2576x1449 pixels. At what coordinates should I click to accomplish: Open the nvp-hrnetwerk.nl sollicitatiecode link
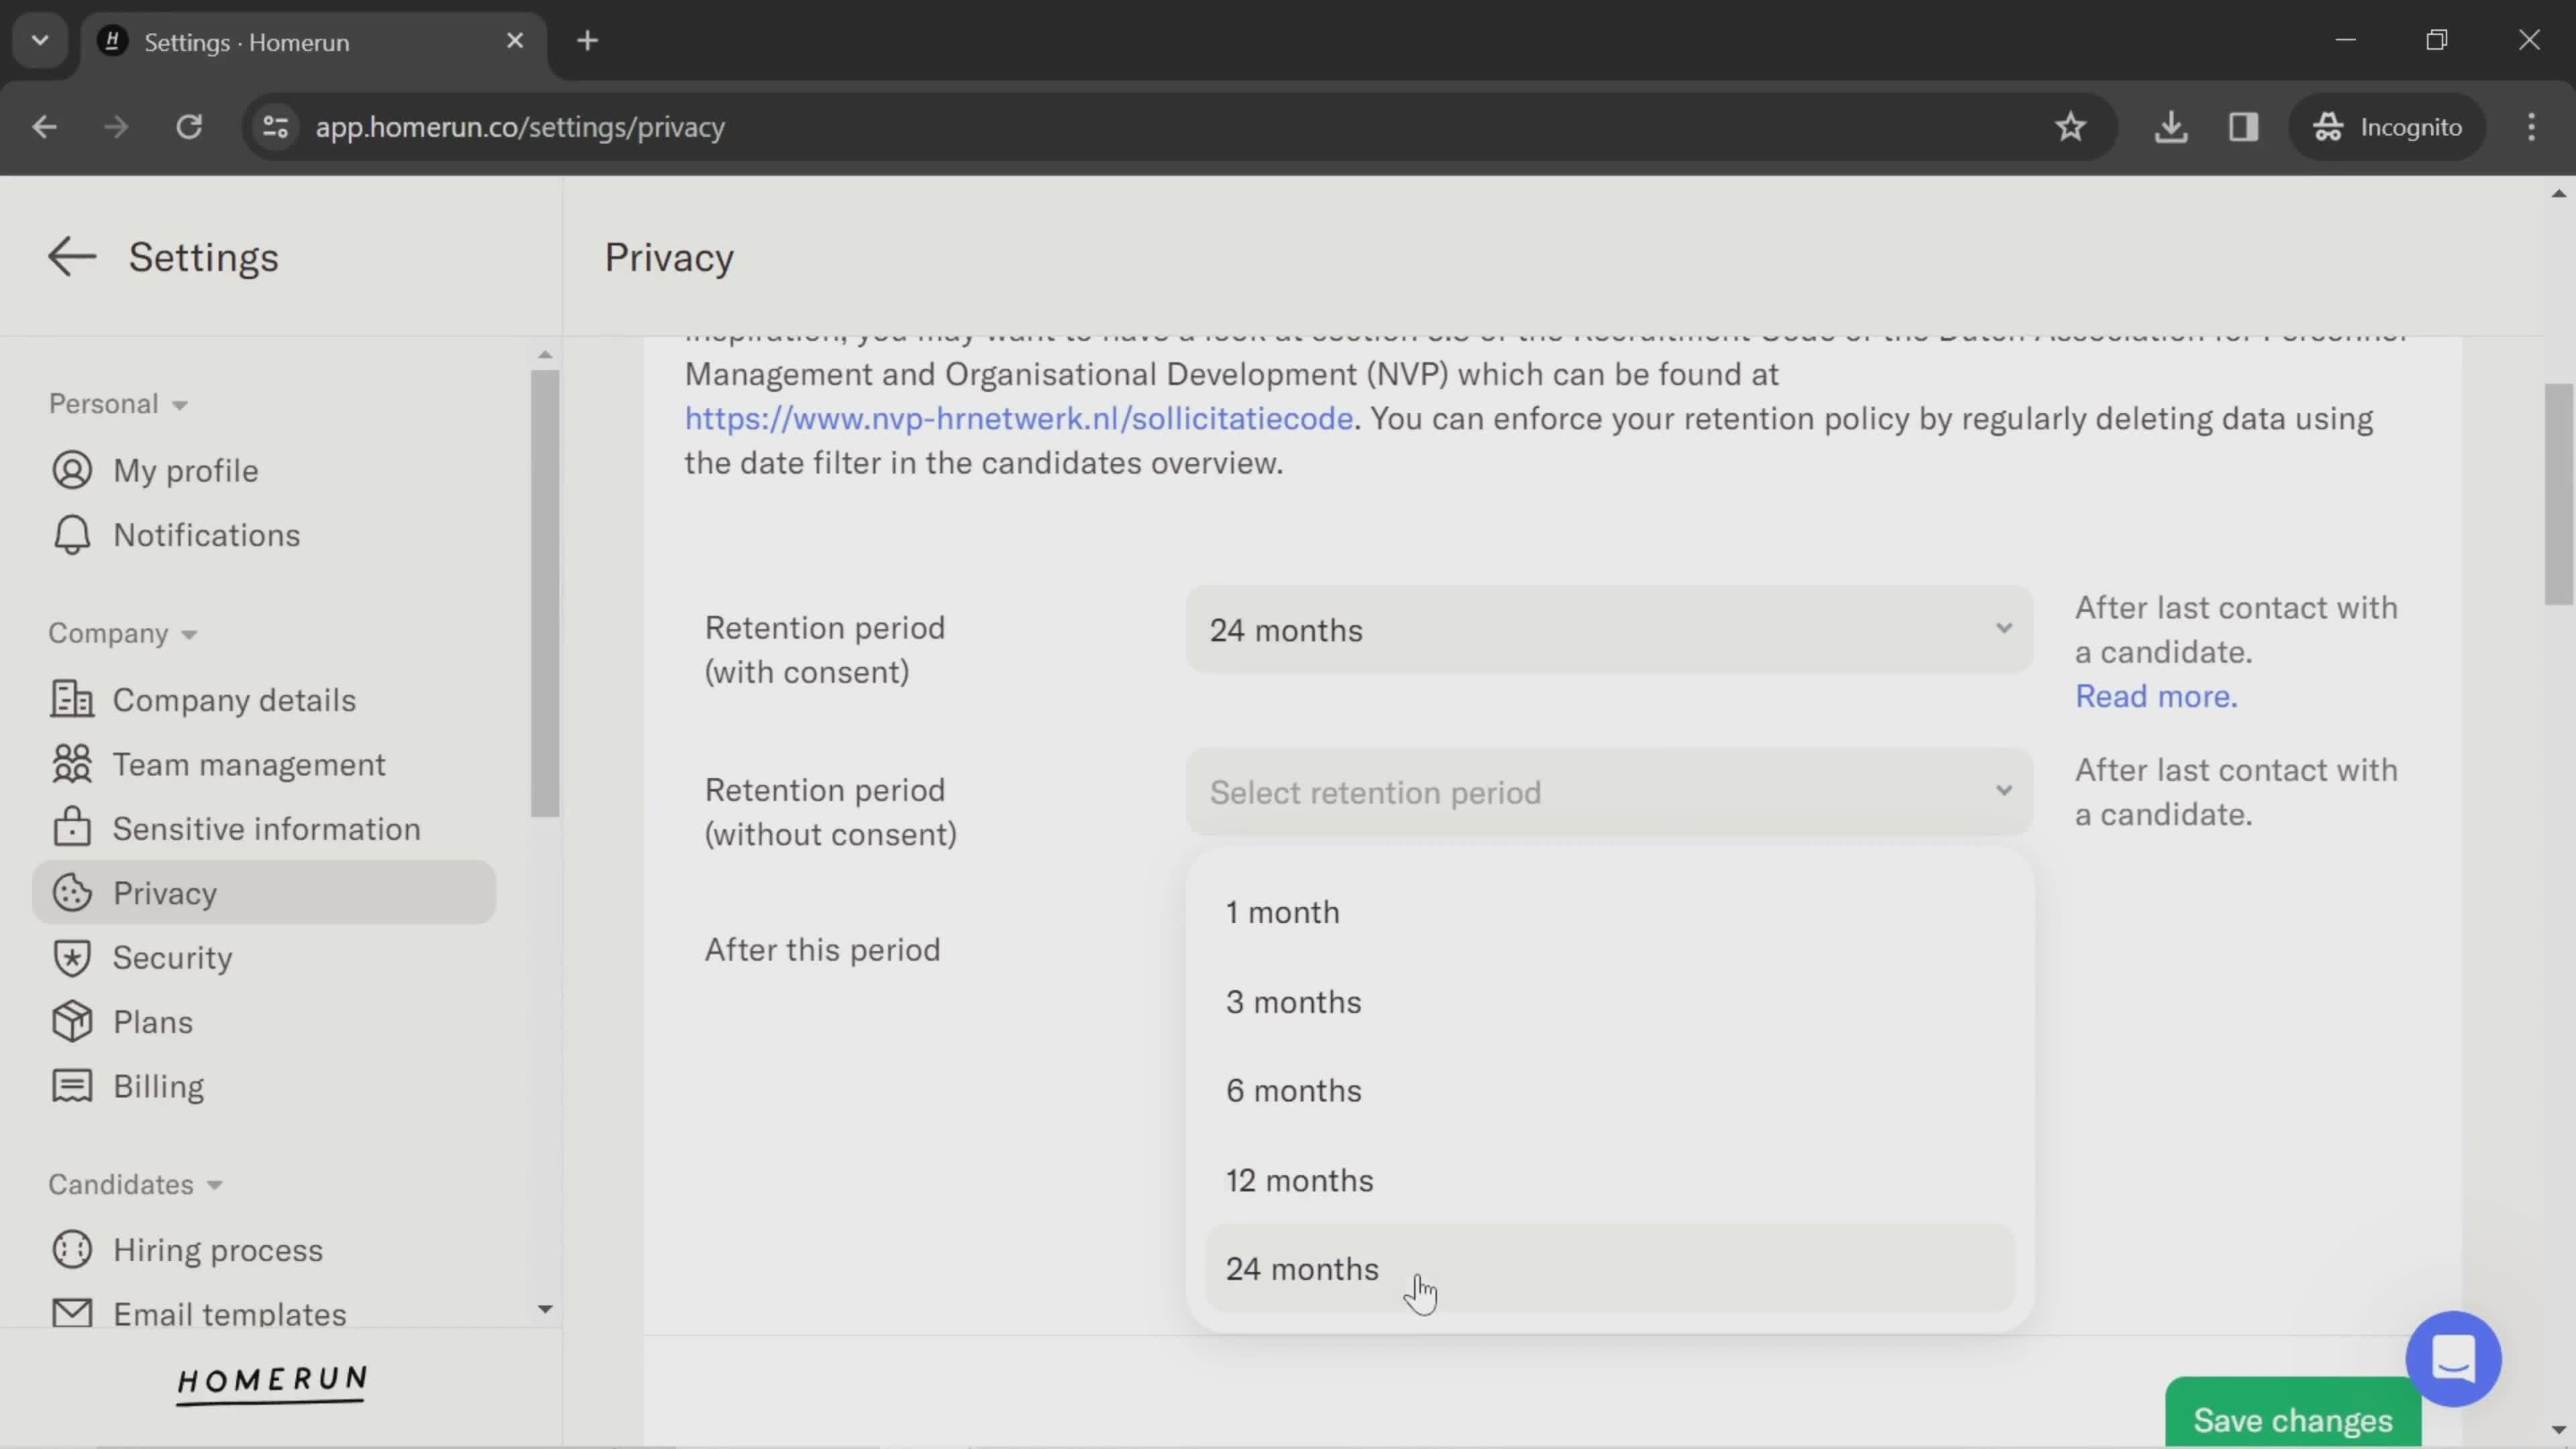[1018, 418]
